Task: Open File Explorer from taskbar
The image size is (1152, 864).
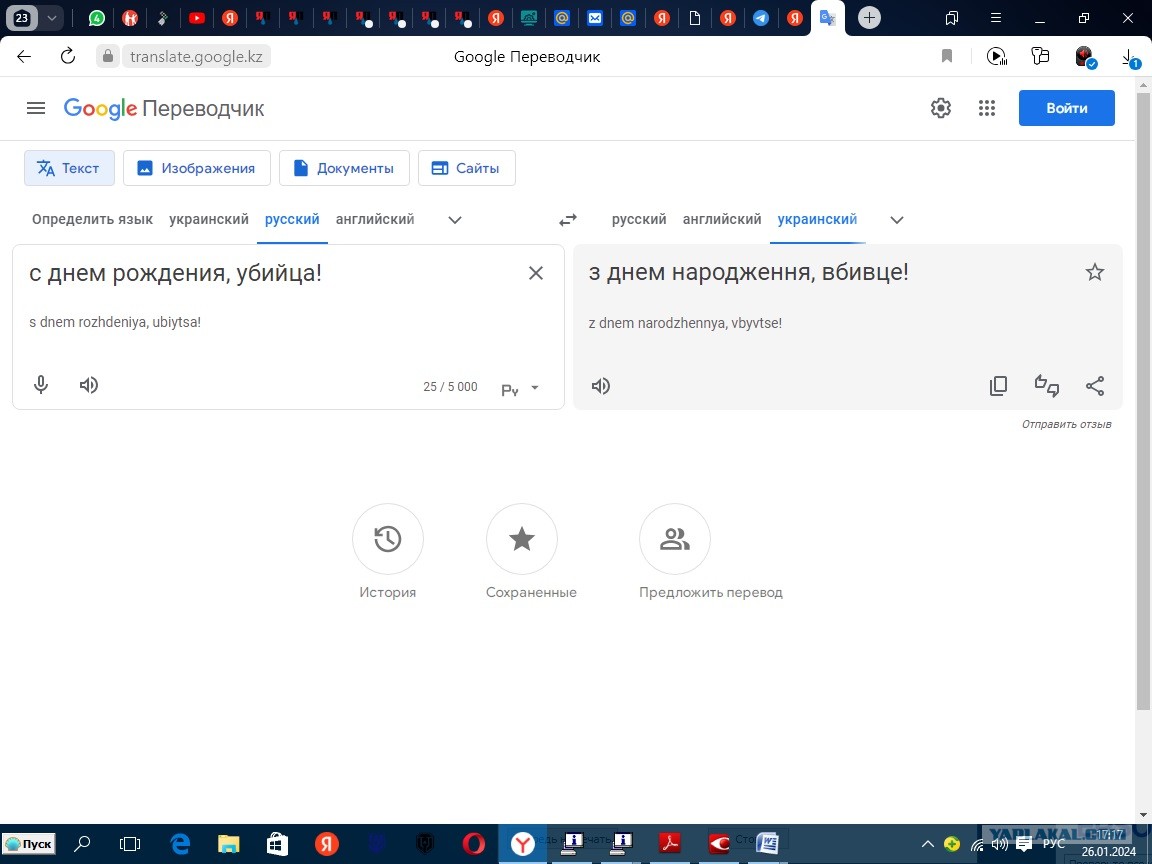Action: 229,844
